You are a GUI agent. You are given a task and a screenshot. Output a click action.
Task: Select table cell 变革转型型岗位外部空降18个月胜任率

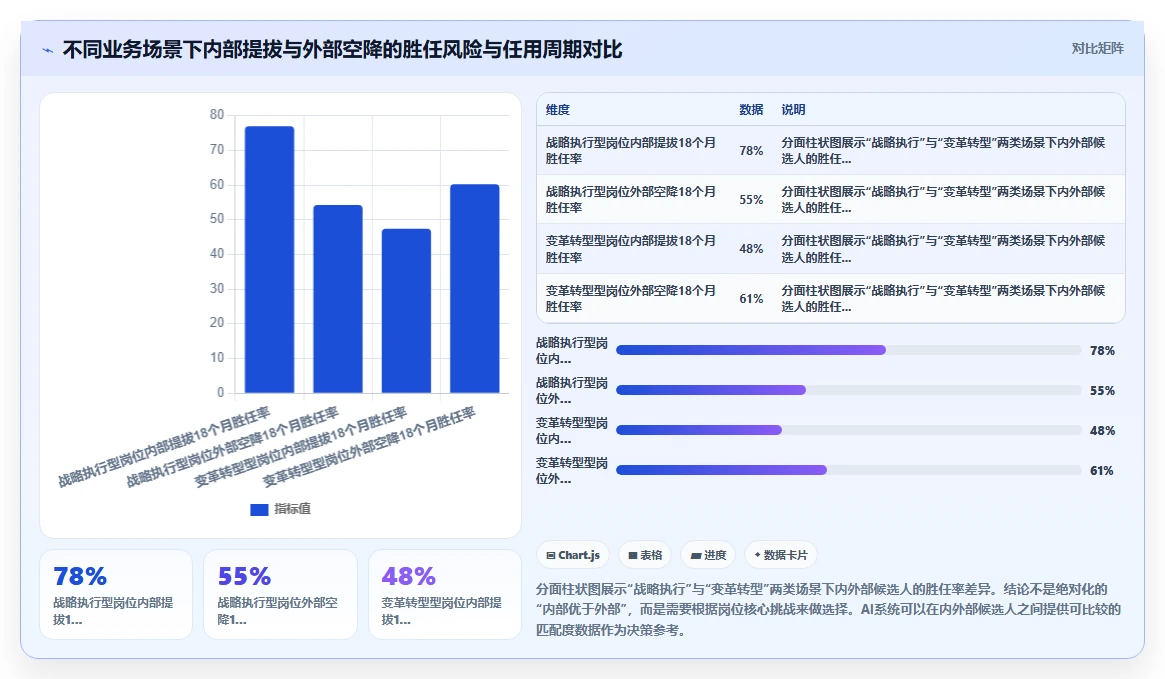point(631,298)
